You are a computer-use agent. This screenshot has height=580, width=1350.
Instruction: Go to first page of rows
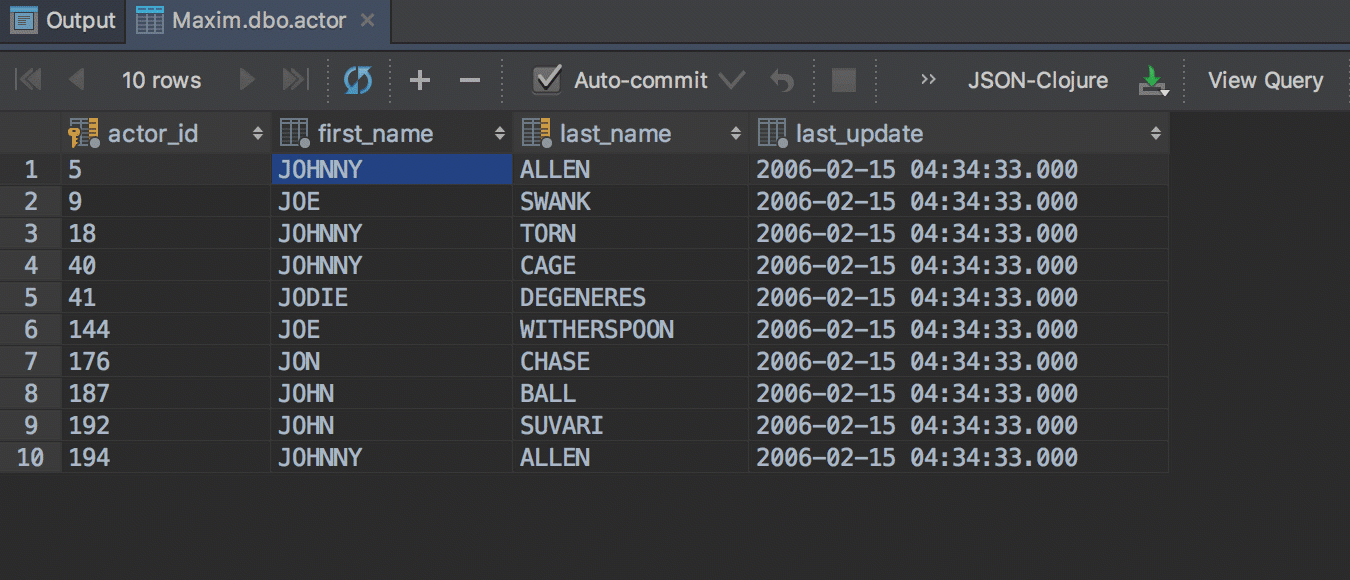[x=29, y=80]
